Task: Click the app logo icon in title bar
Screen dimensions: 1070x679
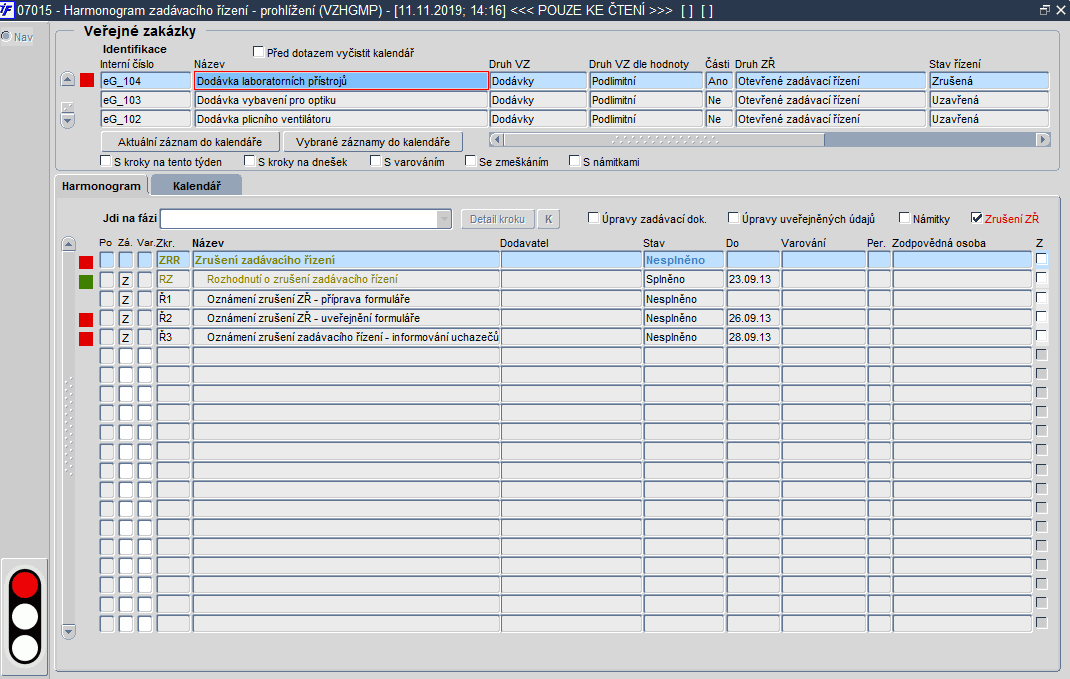Action: (7, 10)
